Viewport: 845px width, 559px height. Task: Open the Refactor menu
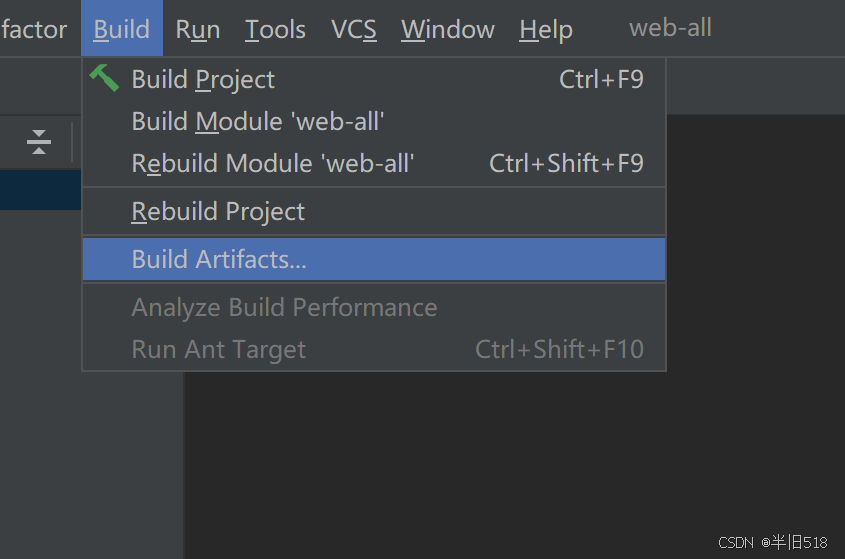pos(34,29)
